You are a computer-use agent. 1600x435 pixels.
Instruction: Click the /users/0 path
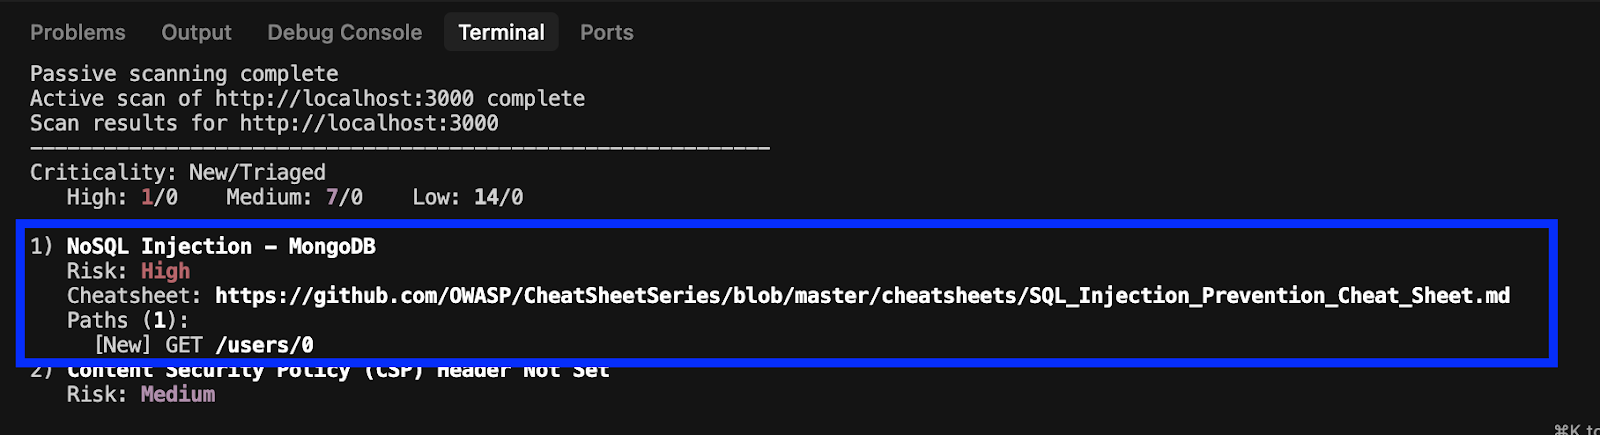[x=264, y=345]
